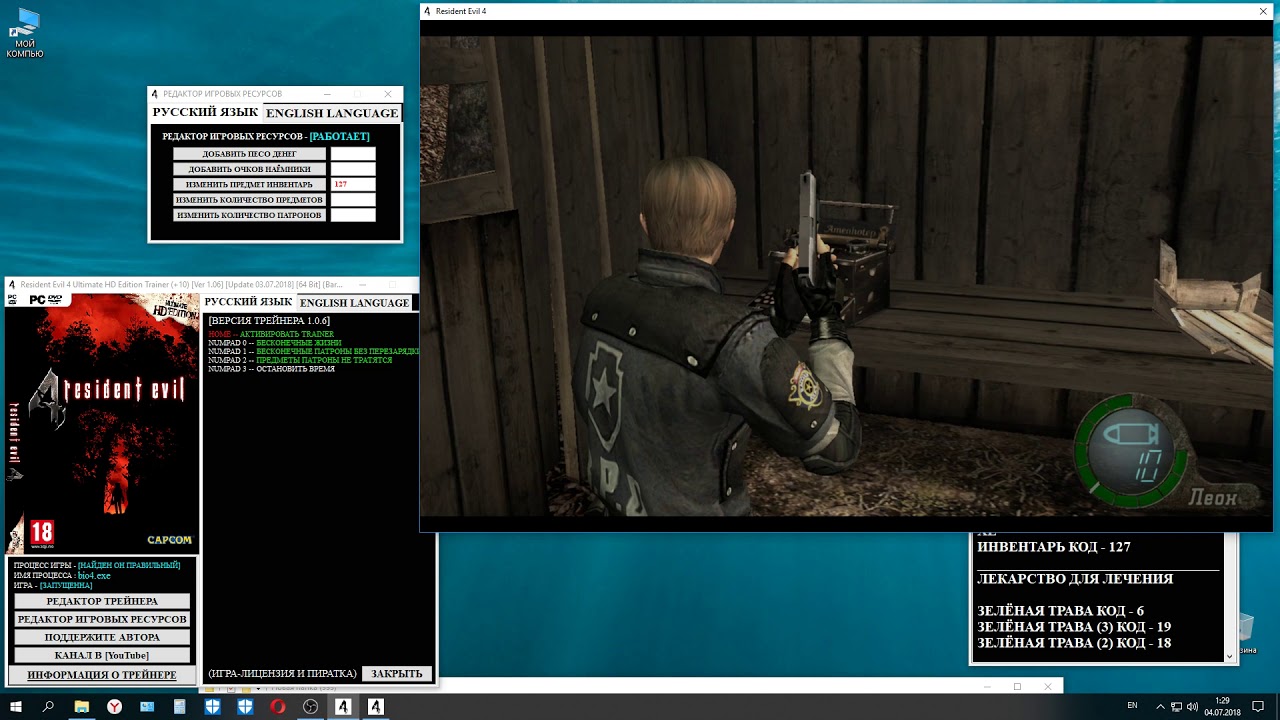
Task: Focus the mercenaries points input field
Action: coord(353,169)
